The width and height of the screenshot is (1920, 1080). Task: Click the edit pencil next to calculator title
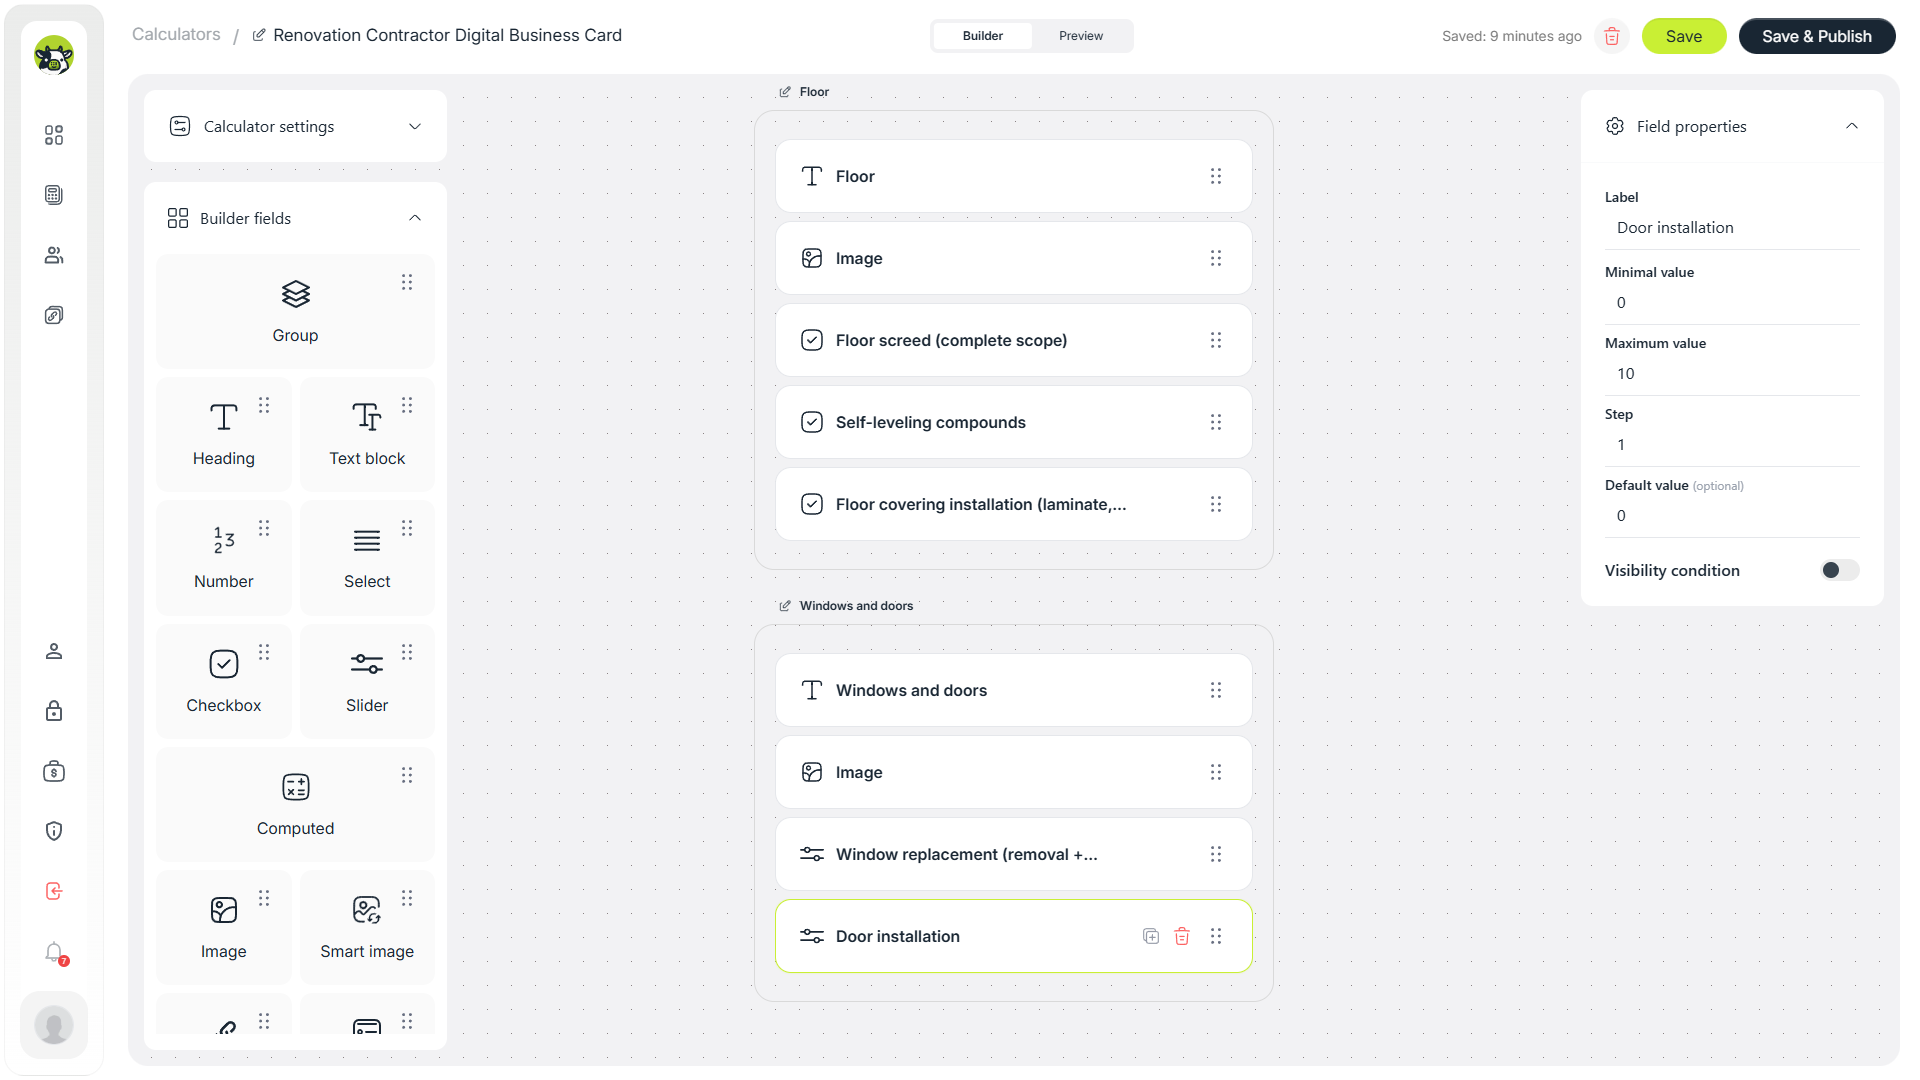(x=259, y=35)
